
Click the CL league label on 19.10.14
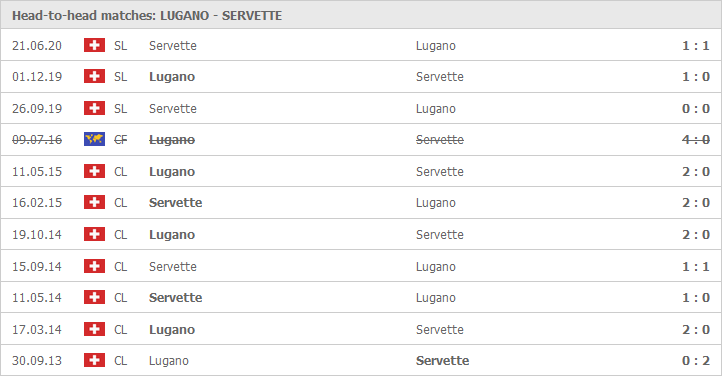point(121,235)
